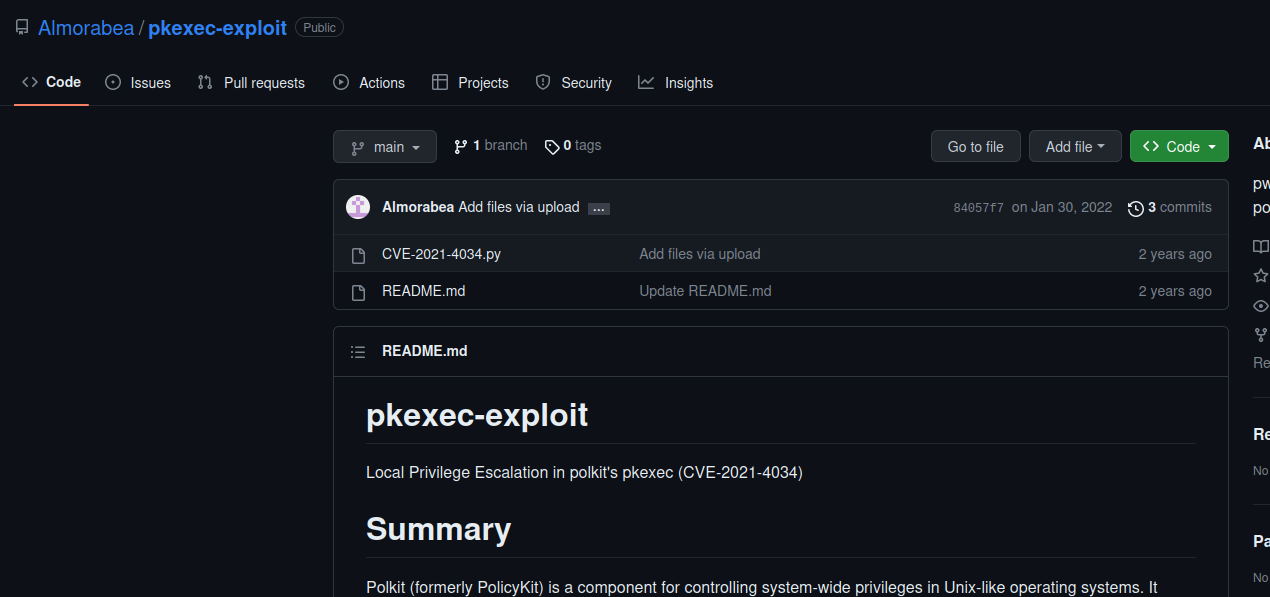This screenshot has height=597, width=1270.
Task: Expand commit details with the ellipsis button
Action: 599,209
